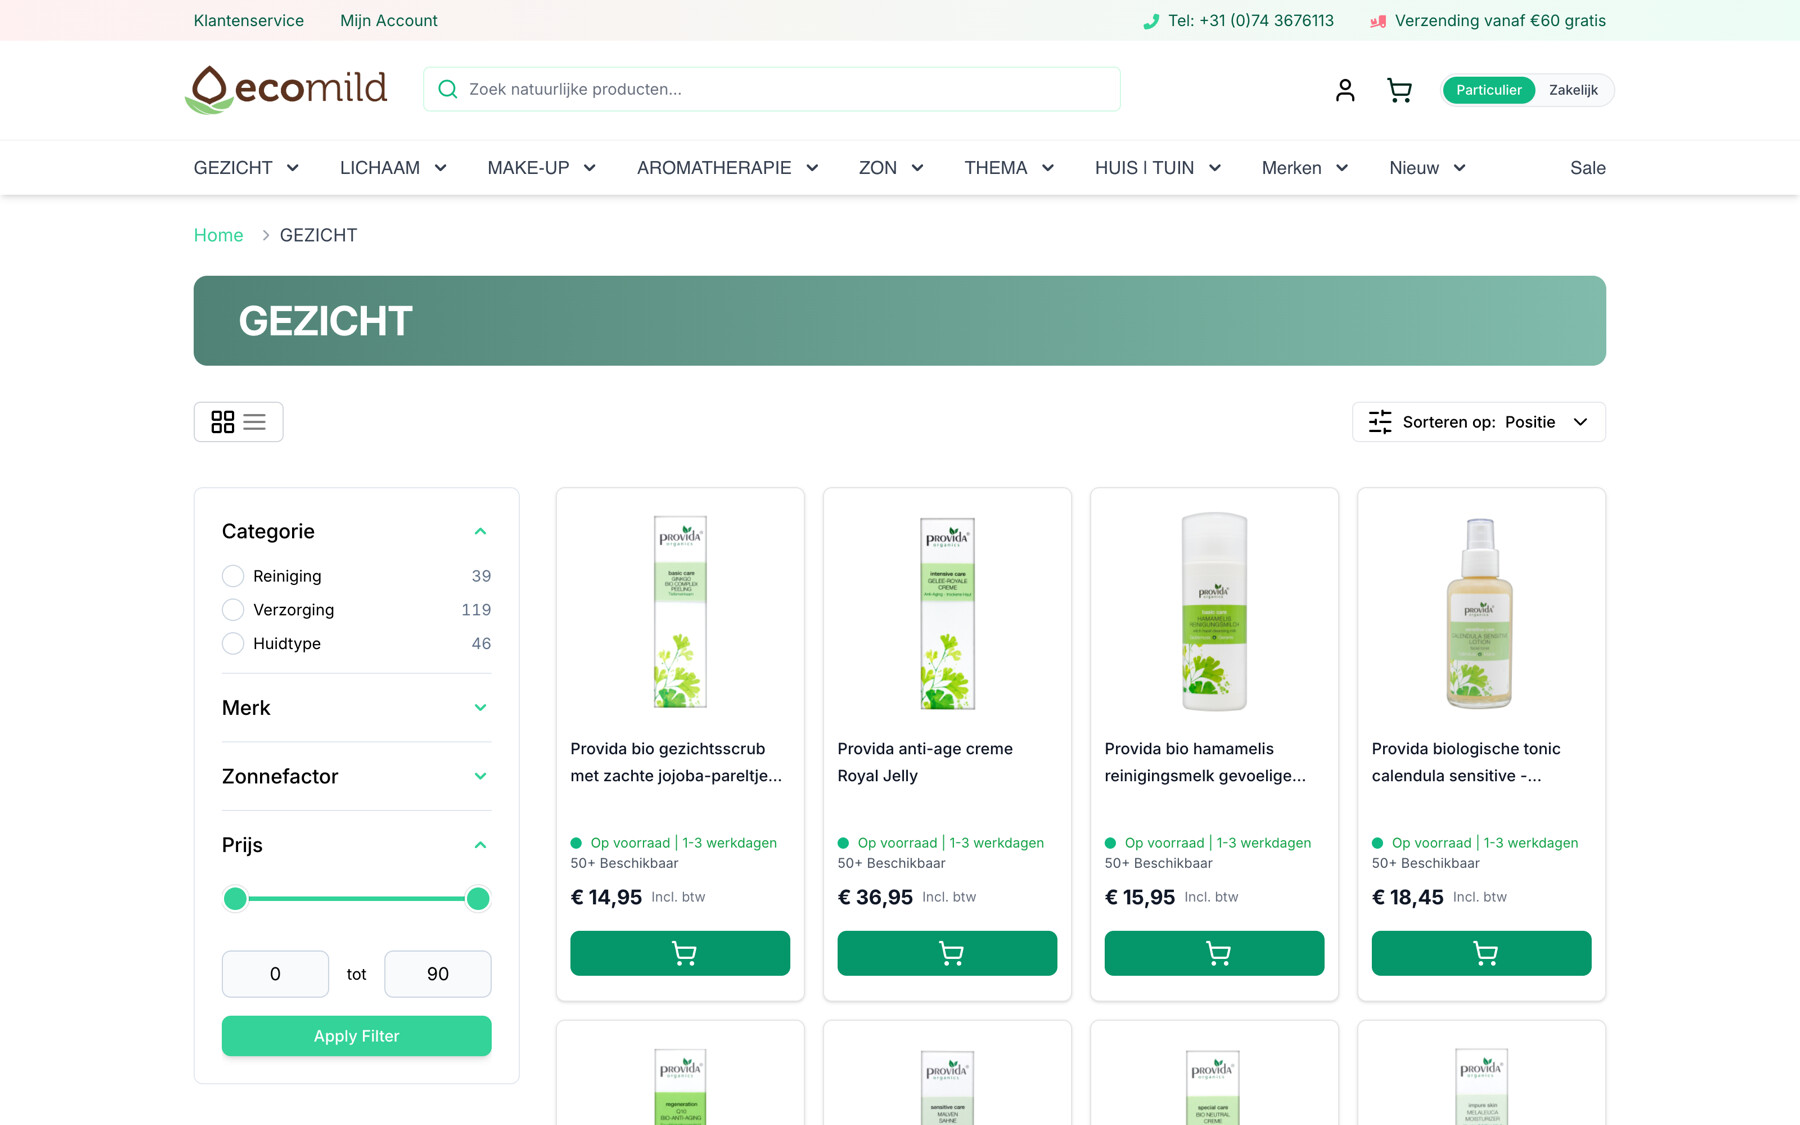Add Provida biologische tonic calendula to cart
This screenshot has width=1800, height=1125.
pos(1481,953)
